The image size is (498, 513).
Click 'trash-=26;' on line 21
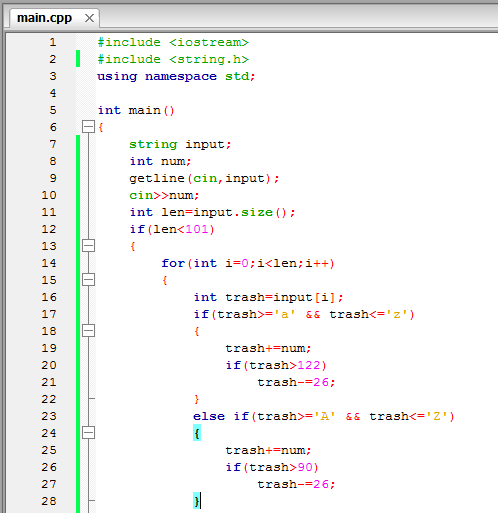[x=296, y=383]
